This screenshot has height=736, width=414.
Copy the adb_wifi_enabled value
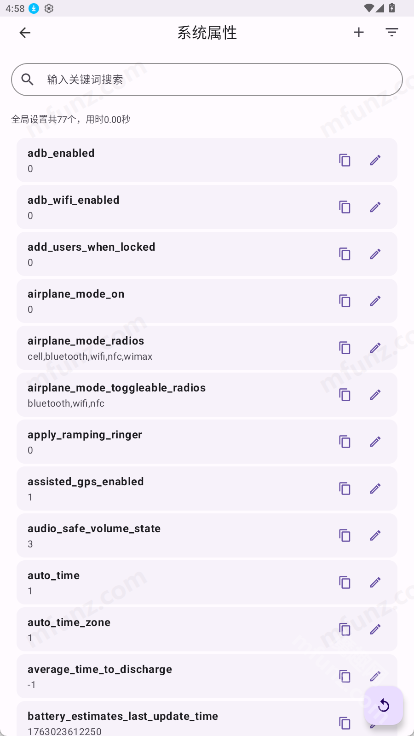(345, 207)
